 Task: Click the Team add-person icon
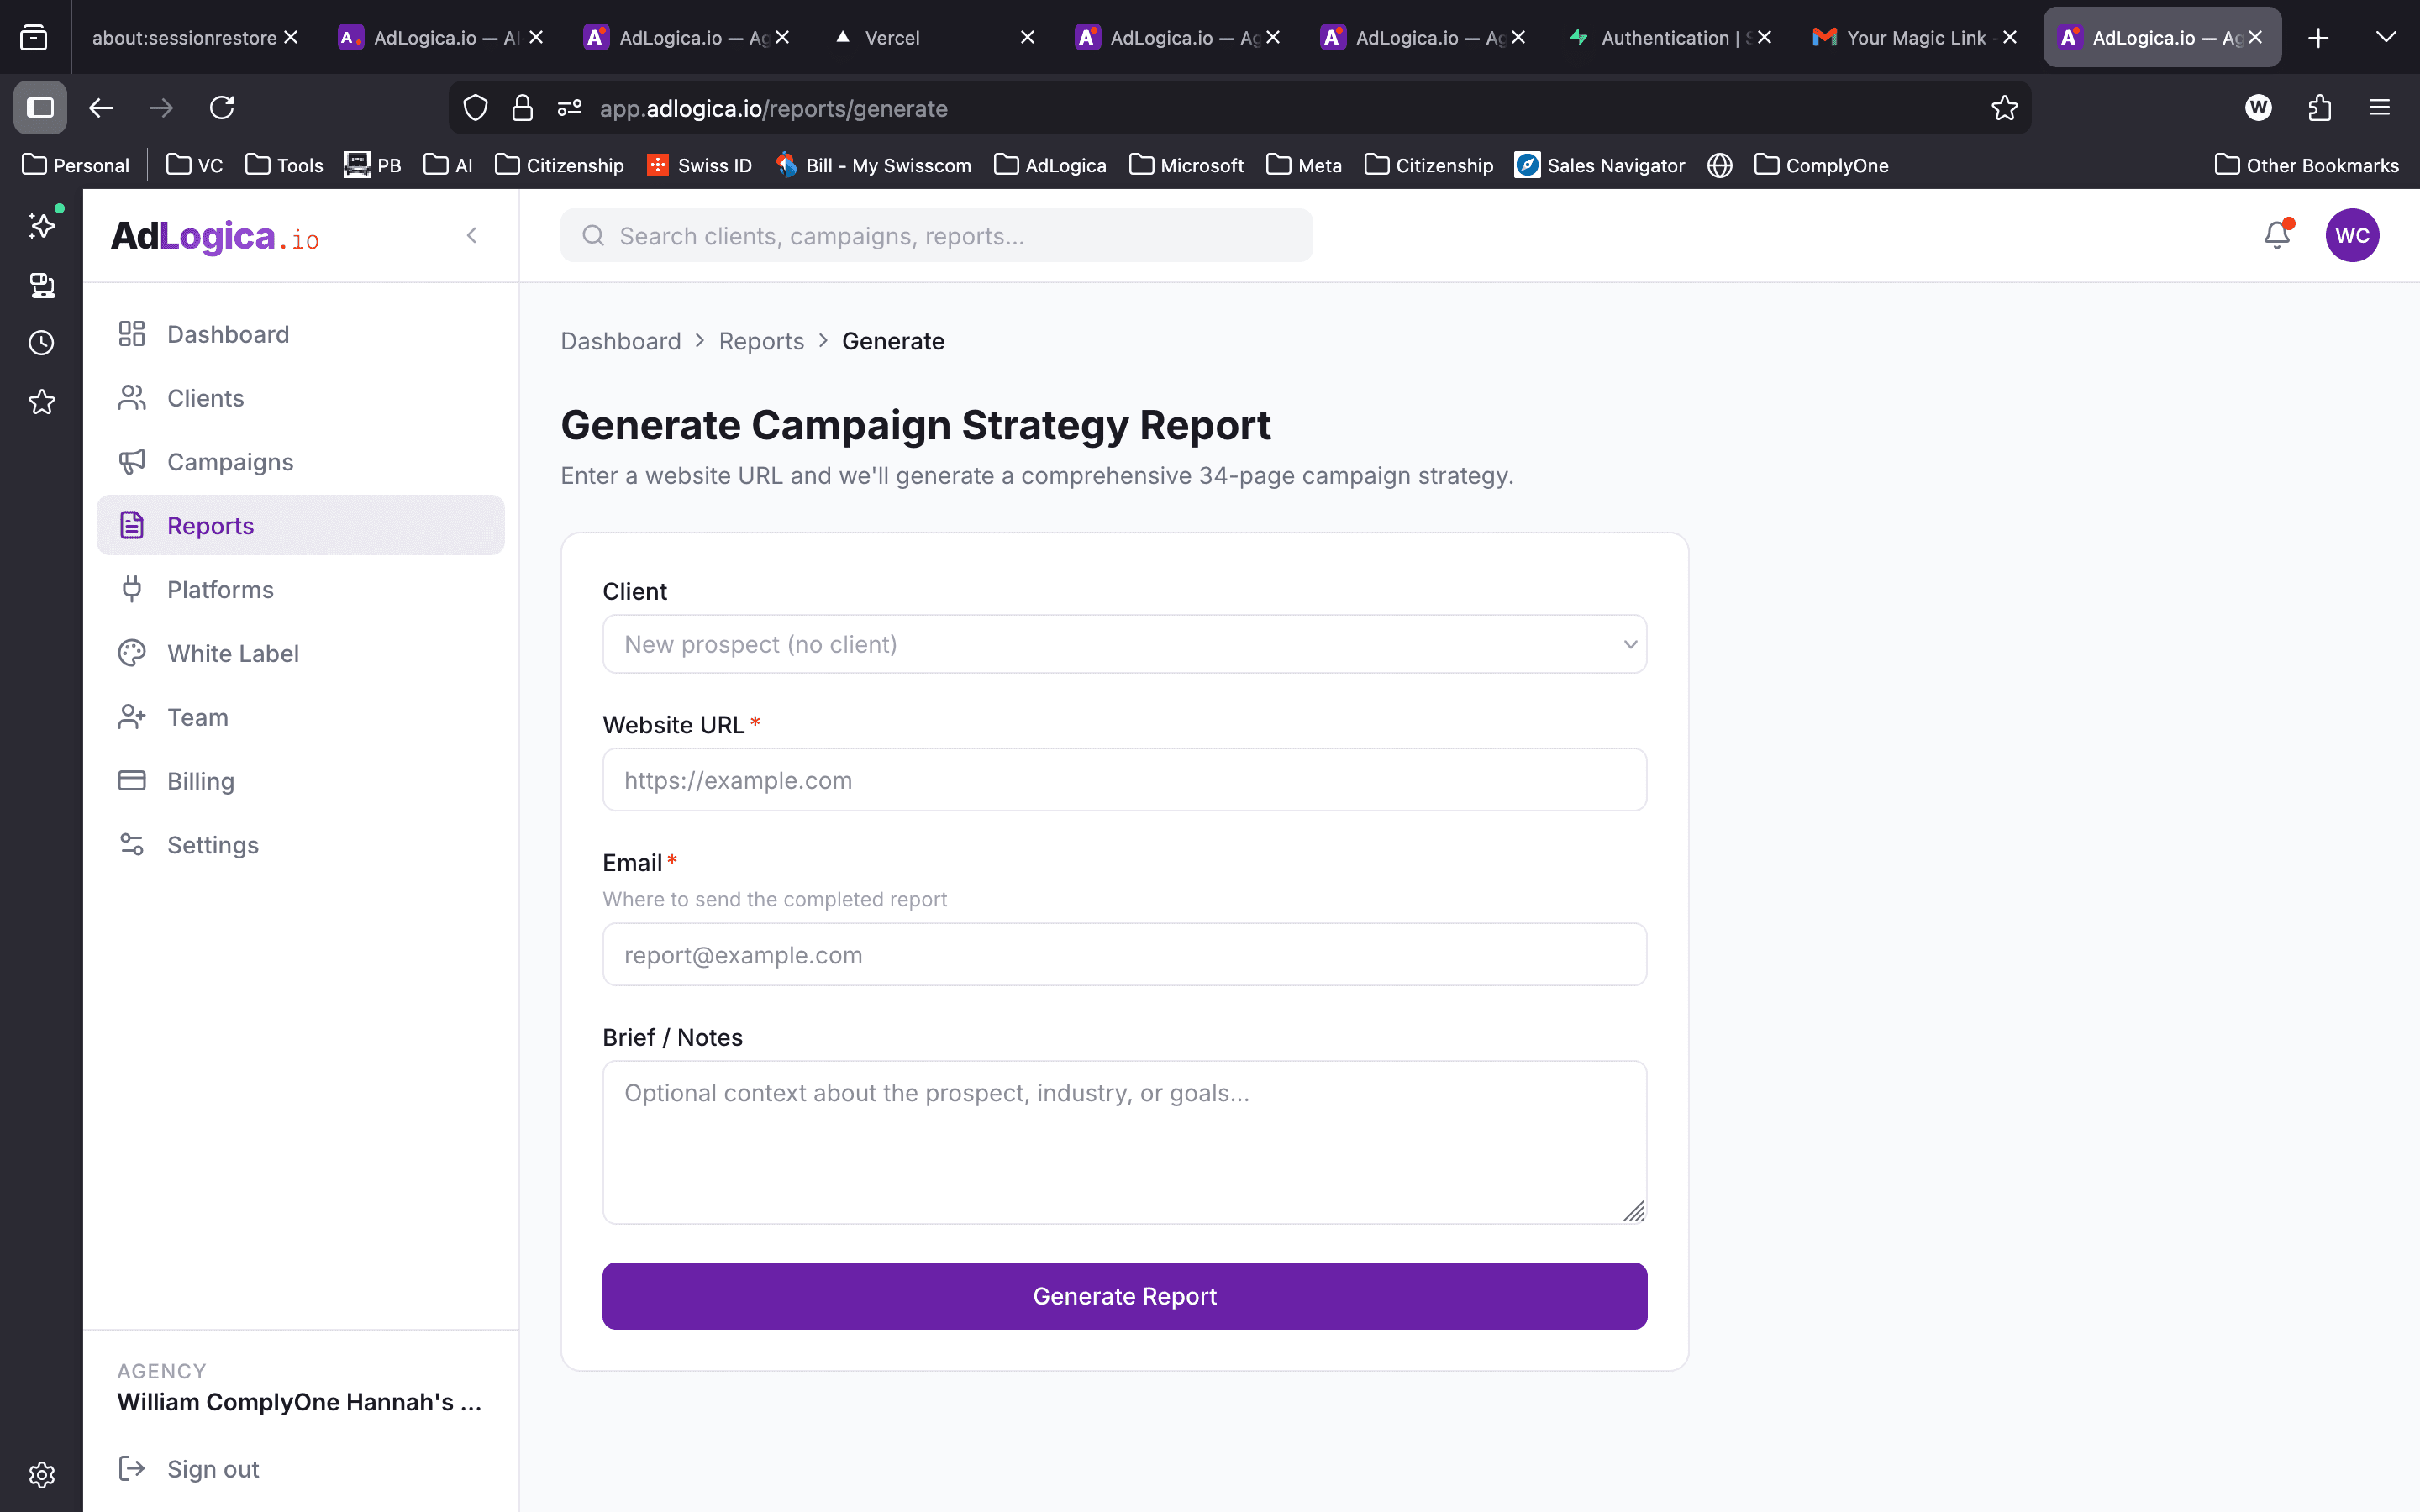pos(133,716)
